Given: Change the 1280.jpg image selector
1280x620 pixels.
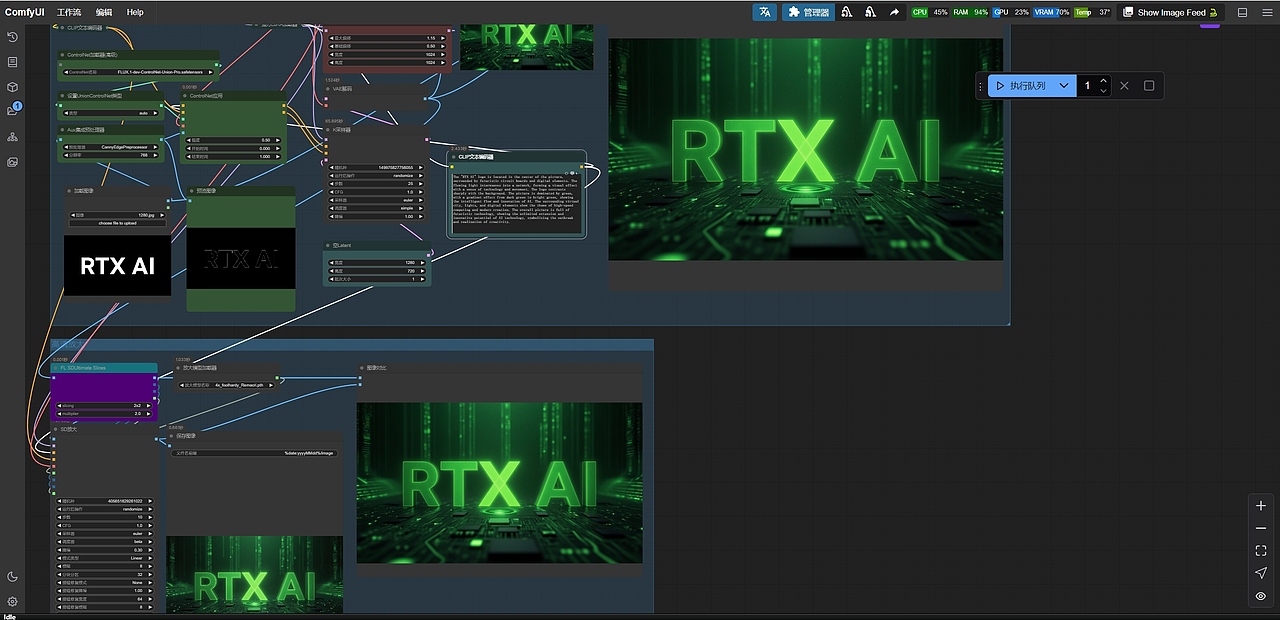Looking at the screenshot, I should pyautogui.click(x=118, y=215).
